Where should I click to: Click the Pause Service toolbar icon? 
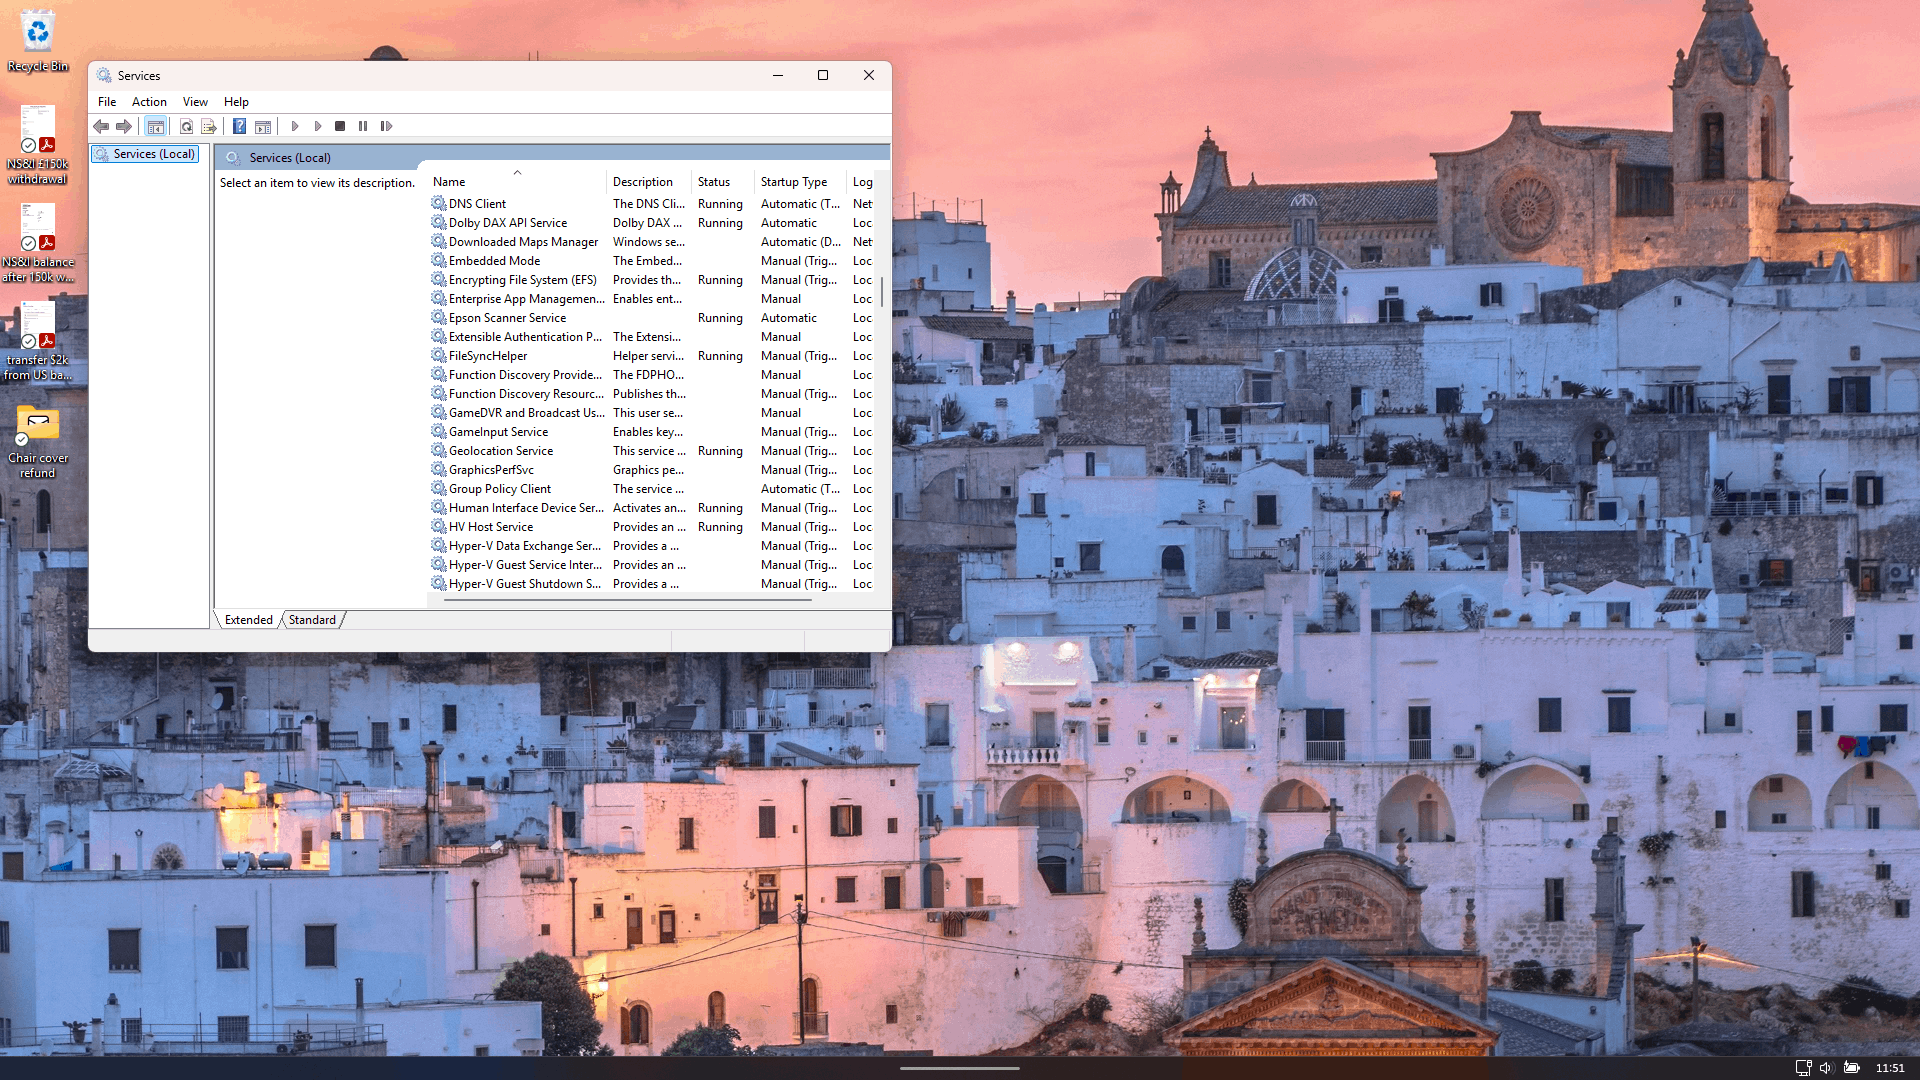tap(363, 126)
